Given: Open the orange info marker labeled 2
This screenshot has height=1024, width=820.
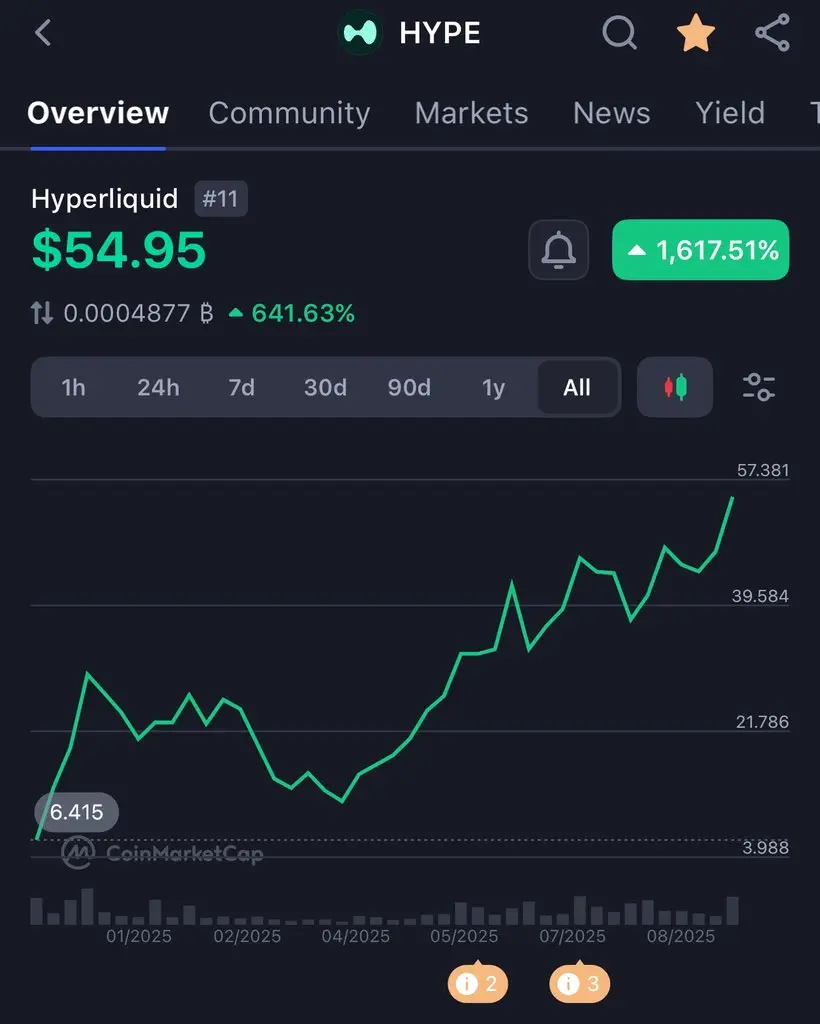Looking at the screenshot, I should coord(477,983).
